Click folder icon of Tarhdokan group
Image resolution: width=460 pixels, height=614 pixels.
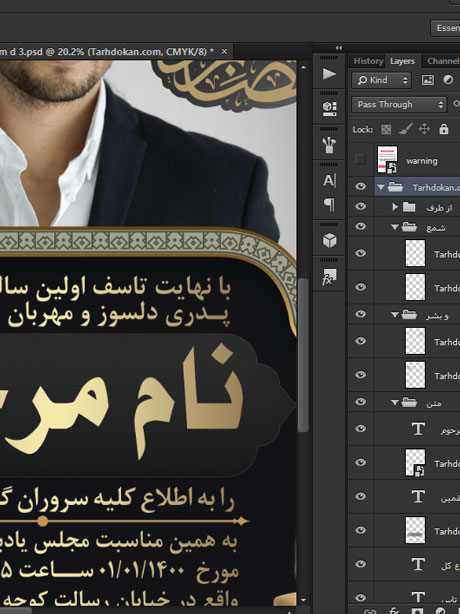coord(395,187)
